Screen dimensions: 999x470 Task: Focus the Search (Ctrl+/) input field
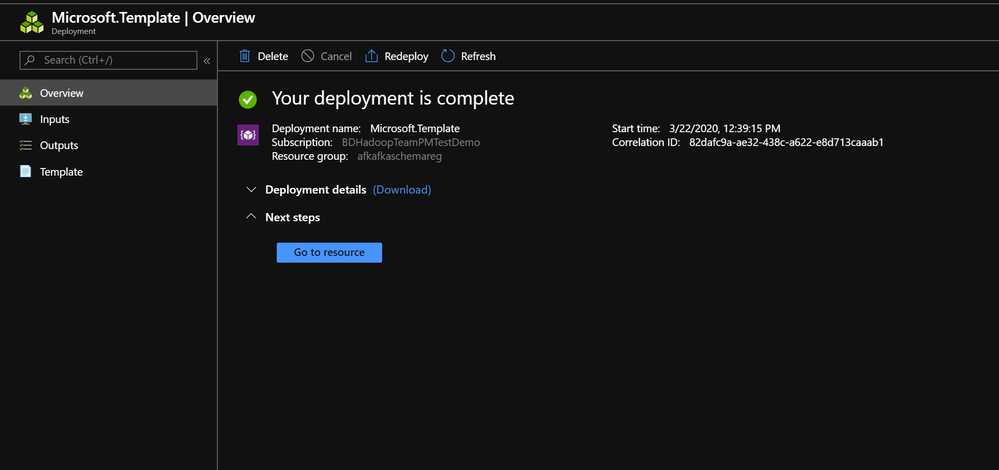[x=108, y=60]
